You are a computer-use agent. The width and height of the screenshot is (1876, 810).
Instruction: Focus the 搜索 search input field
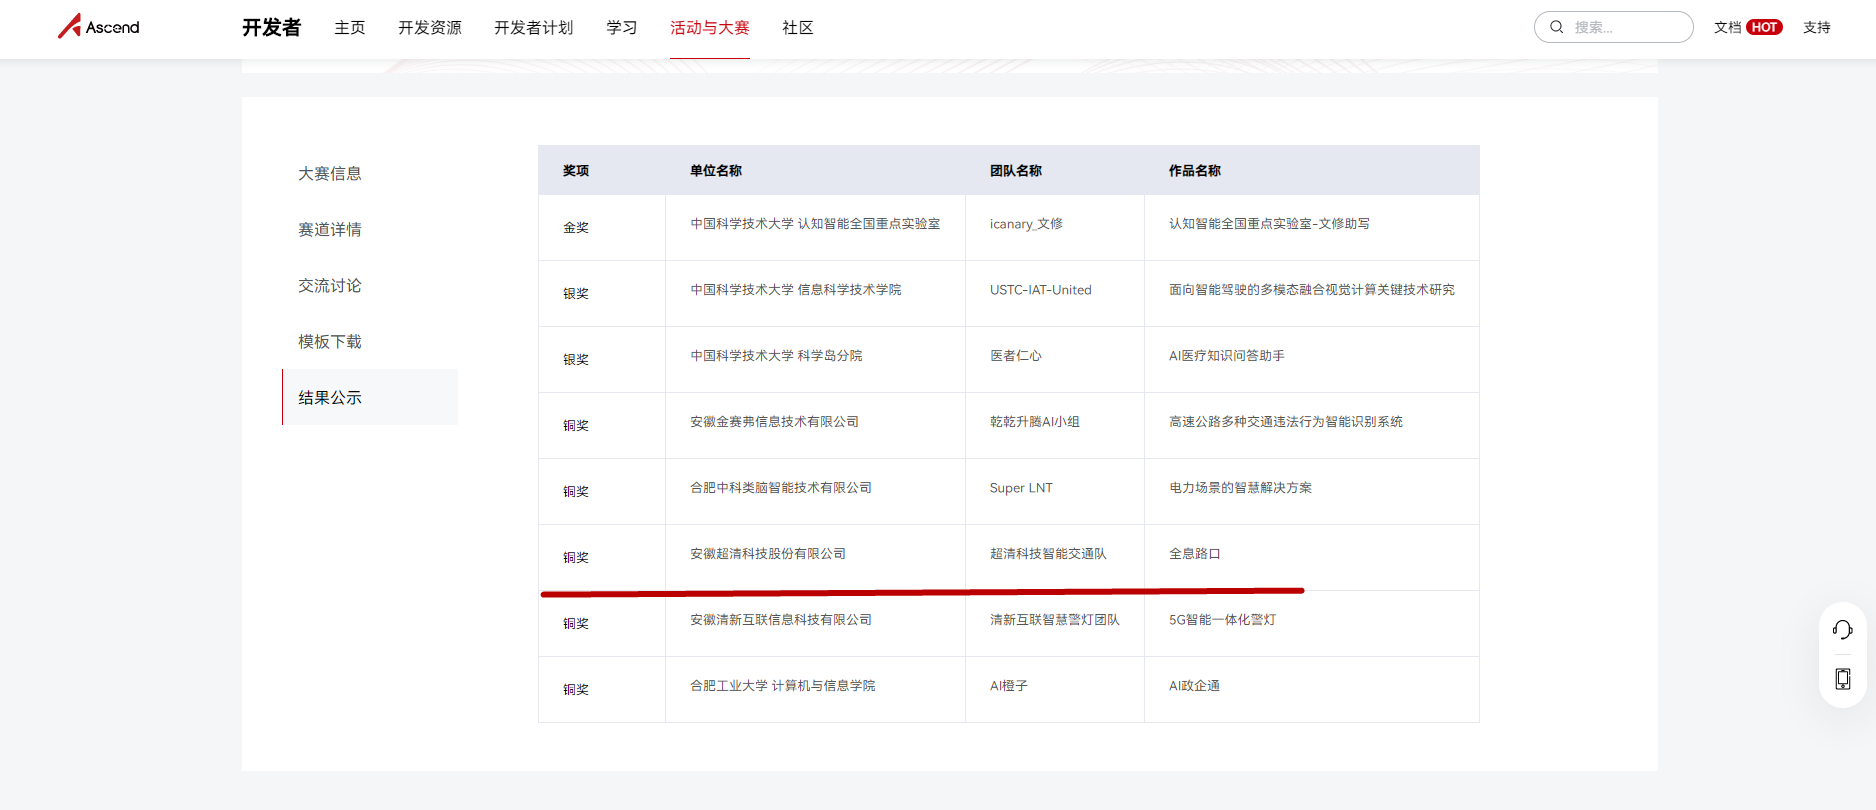point(1614,27)
